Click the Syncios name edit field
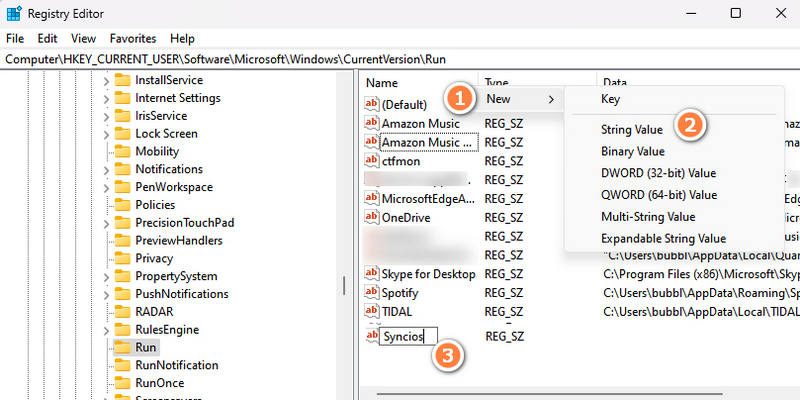The height and width of the screenshot is (400, 800). point(408,337)
